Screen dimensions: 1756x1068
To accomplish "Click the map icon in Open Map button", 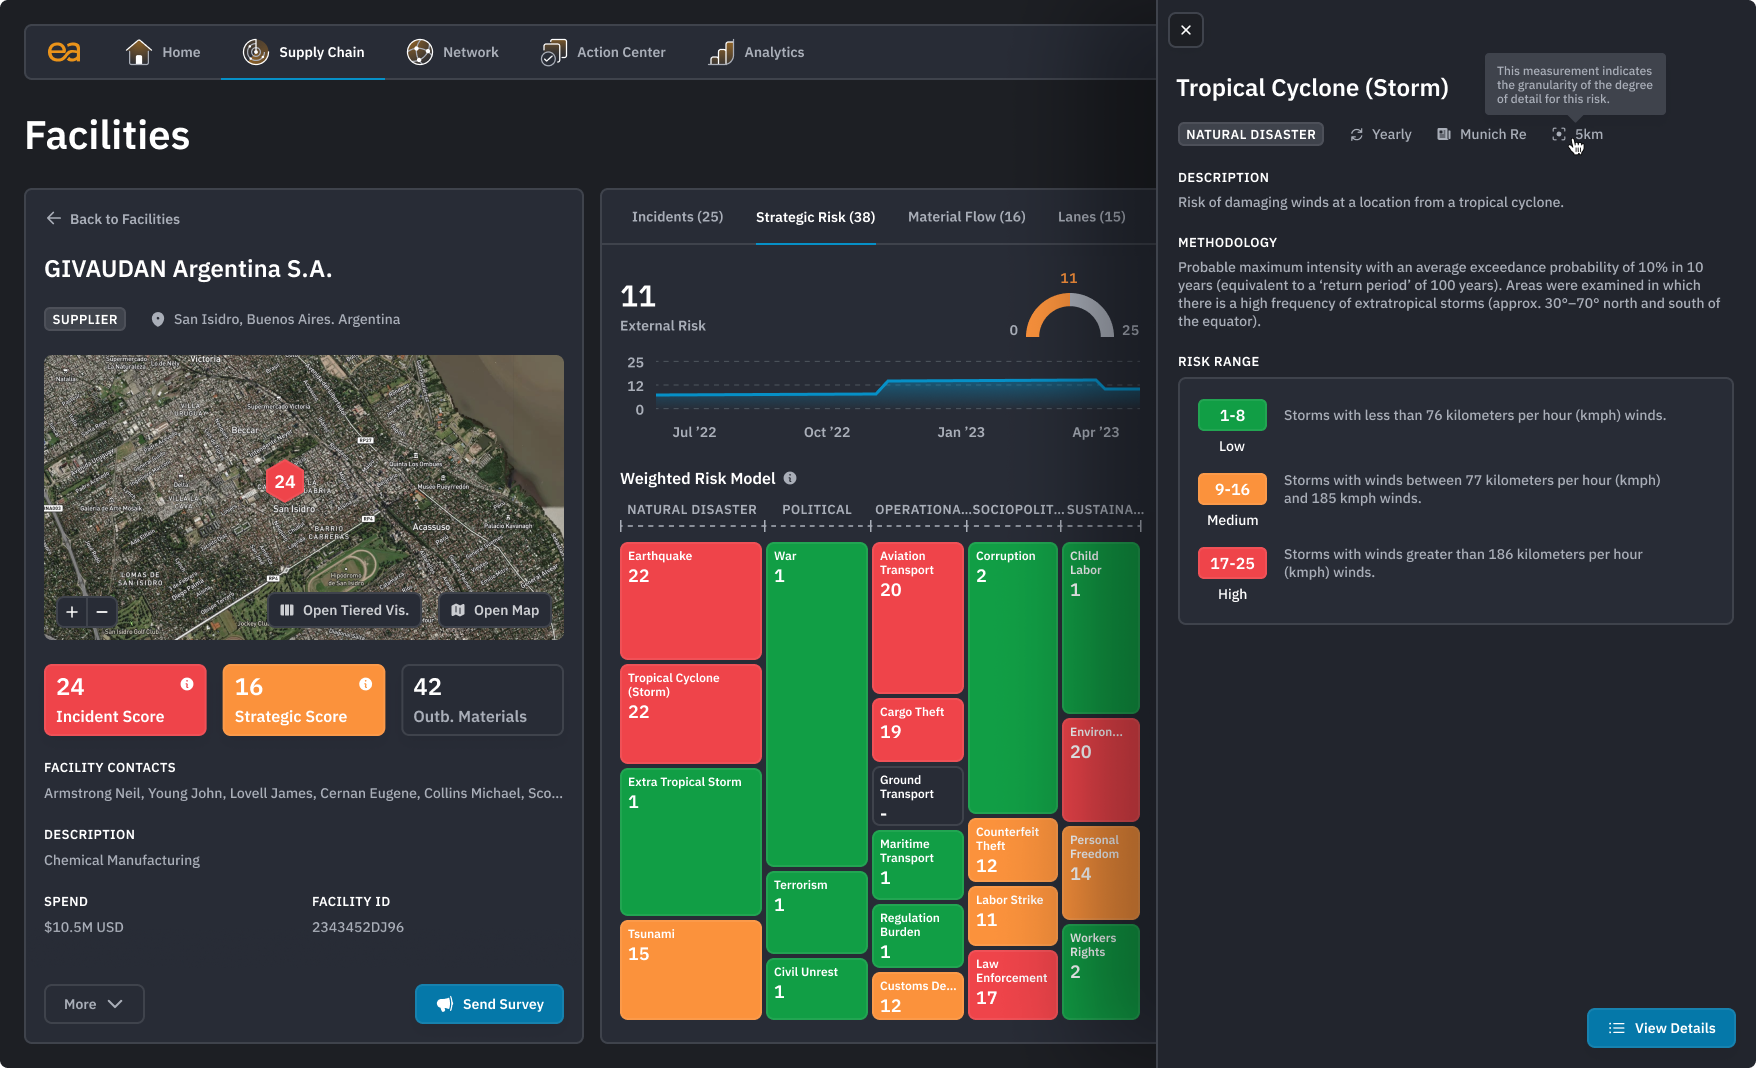I will tap(458, 610).
